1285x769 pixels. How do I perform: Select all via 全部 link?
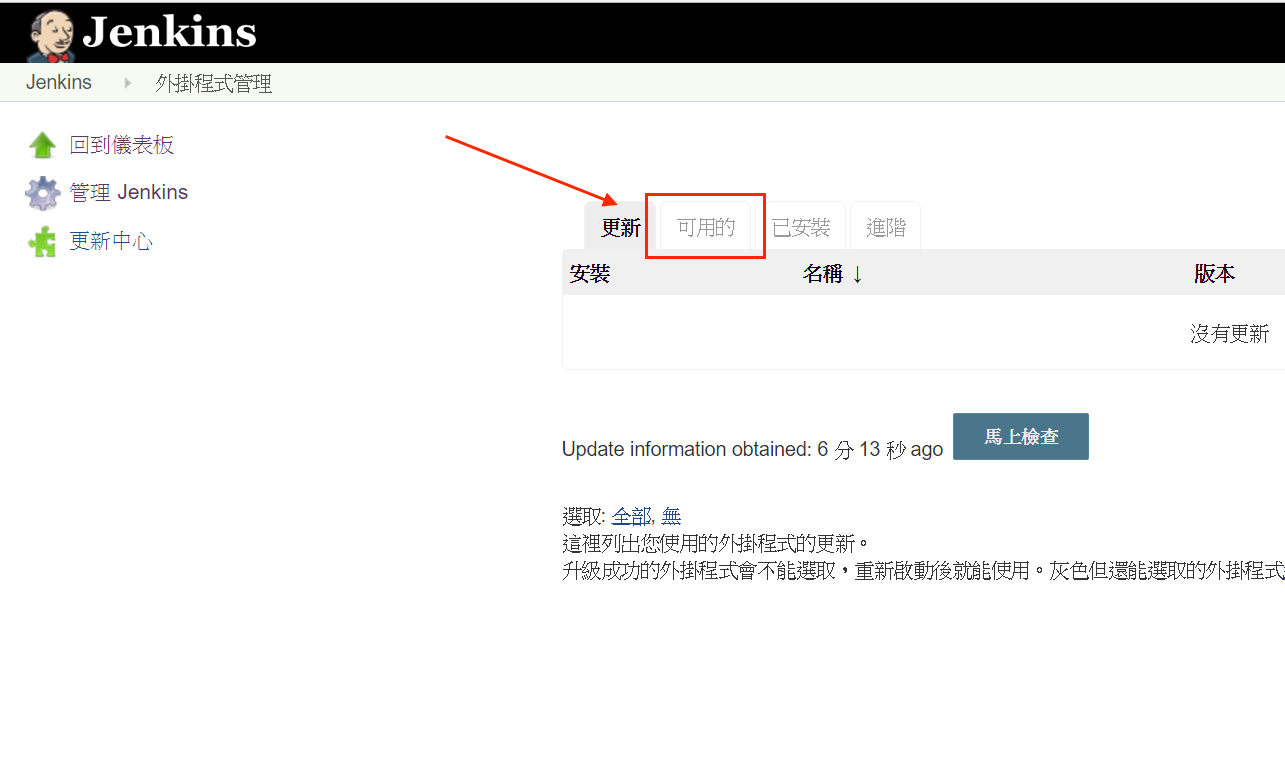(631, 516)
